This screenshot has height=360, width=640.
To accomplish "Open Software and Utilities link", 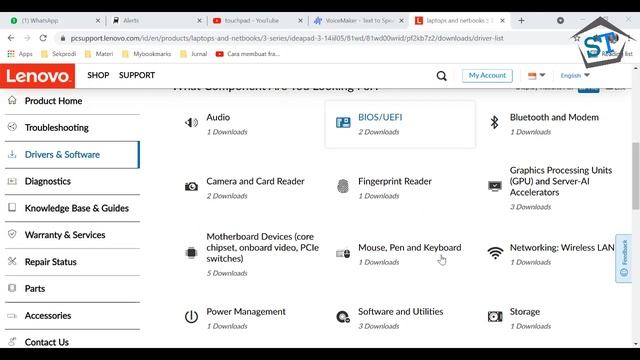I will pos(400,311).
